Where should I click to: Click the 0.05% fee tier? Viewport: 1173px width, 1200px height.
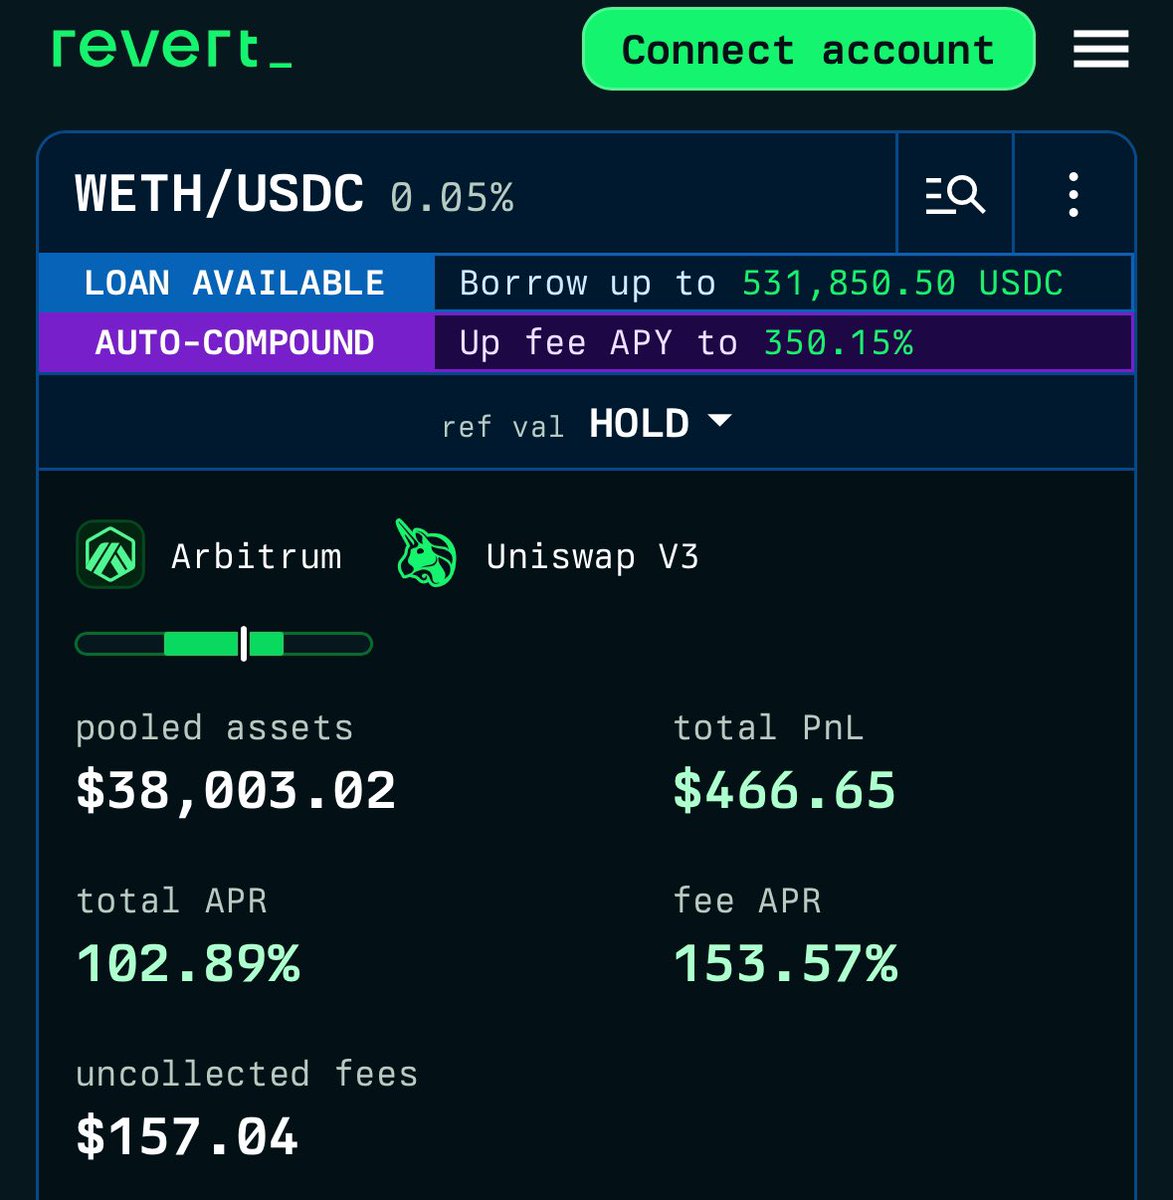452,197
